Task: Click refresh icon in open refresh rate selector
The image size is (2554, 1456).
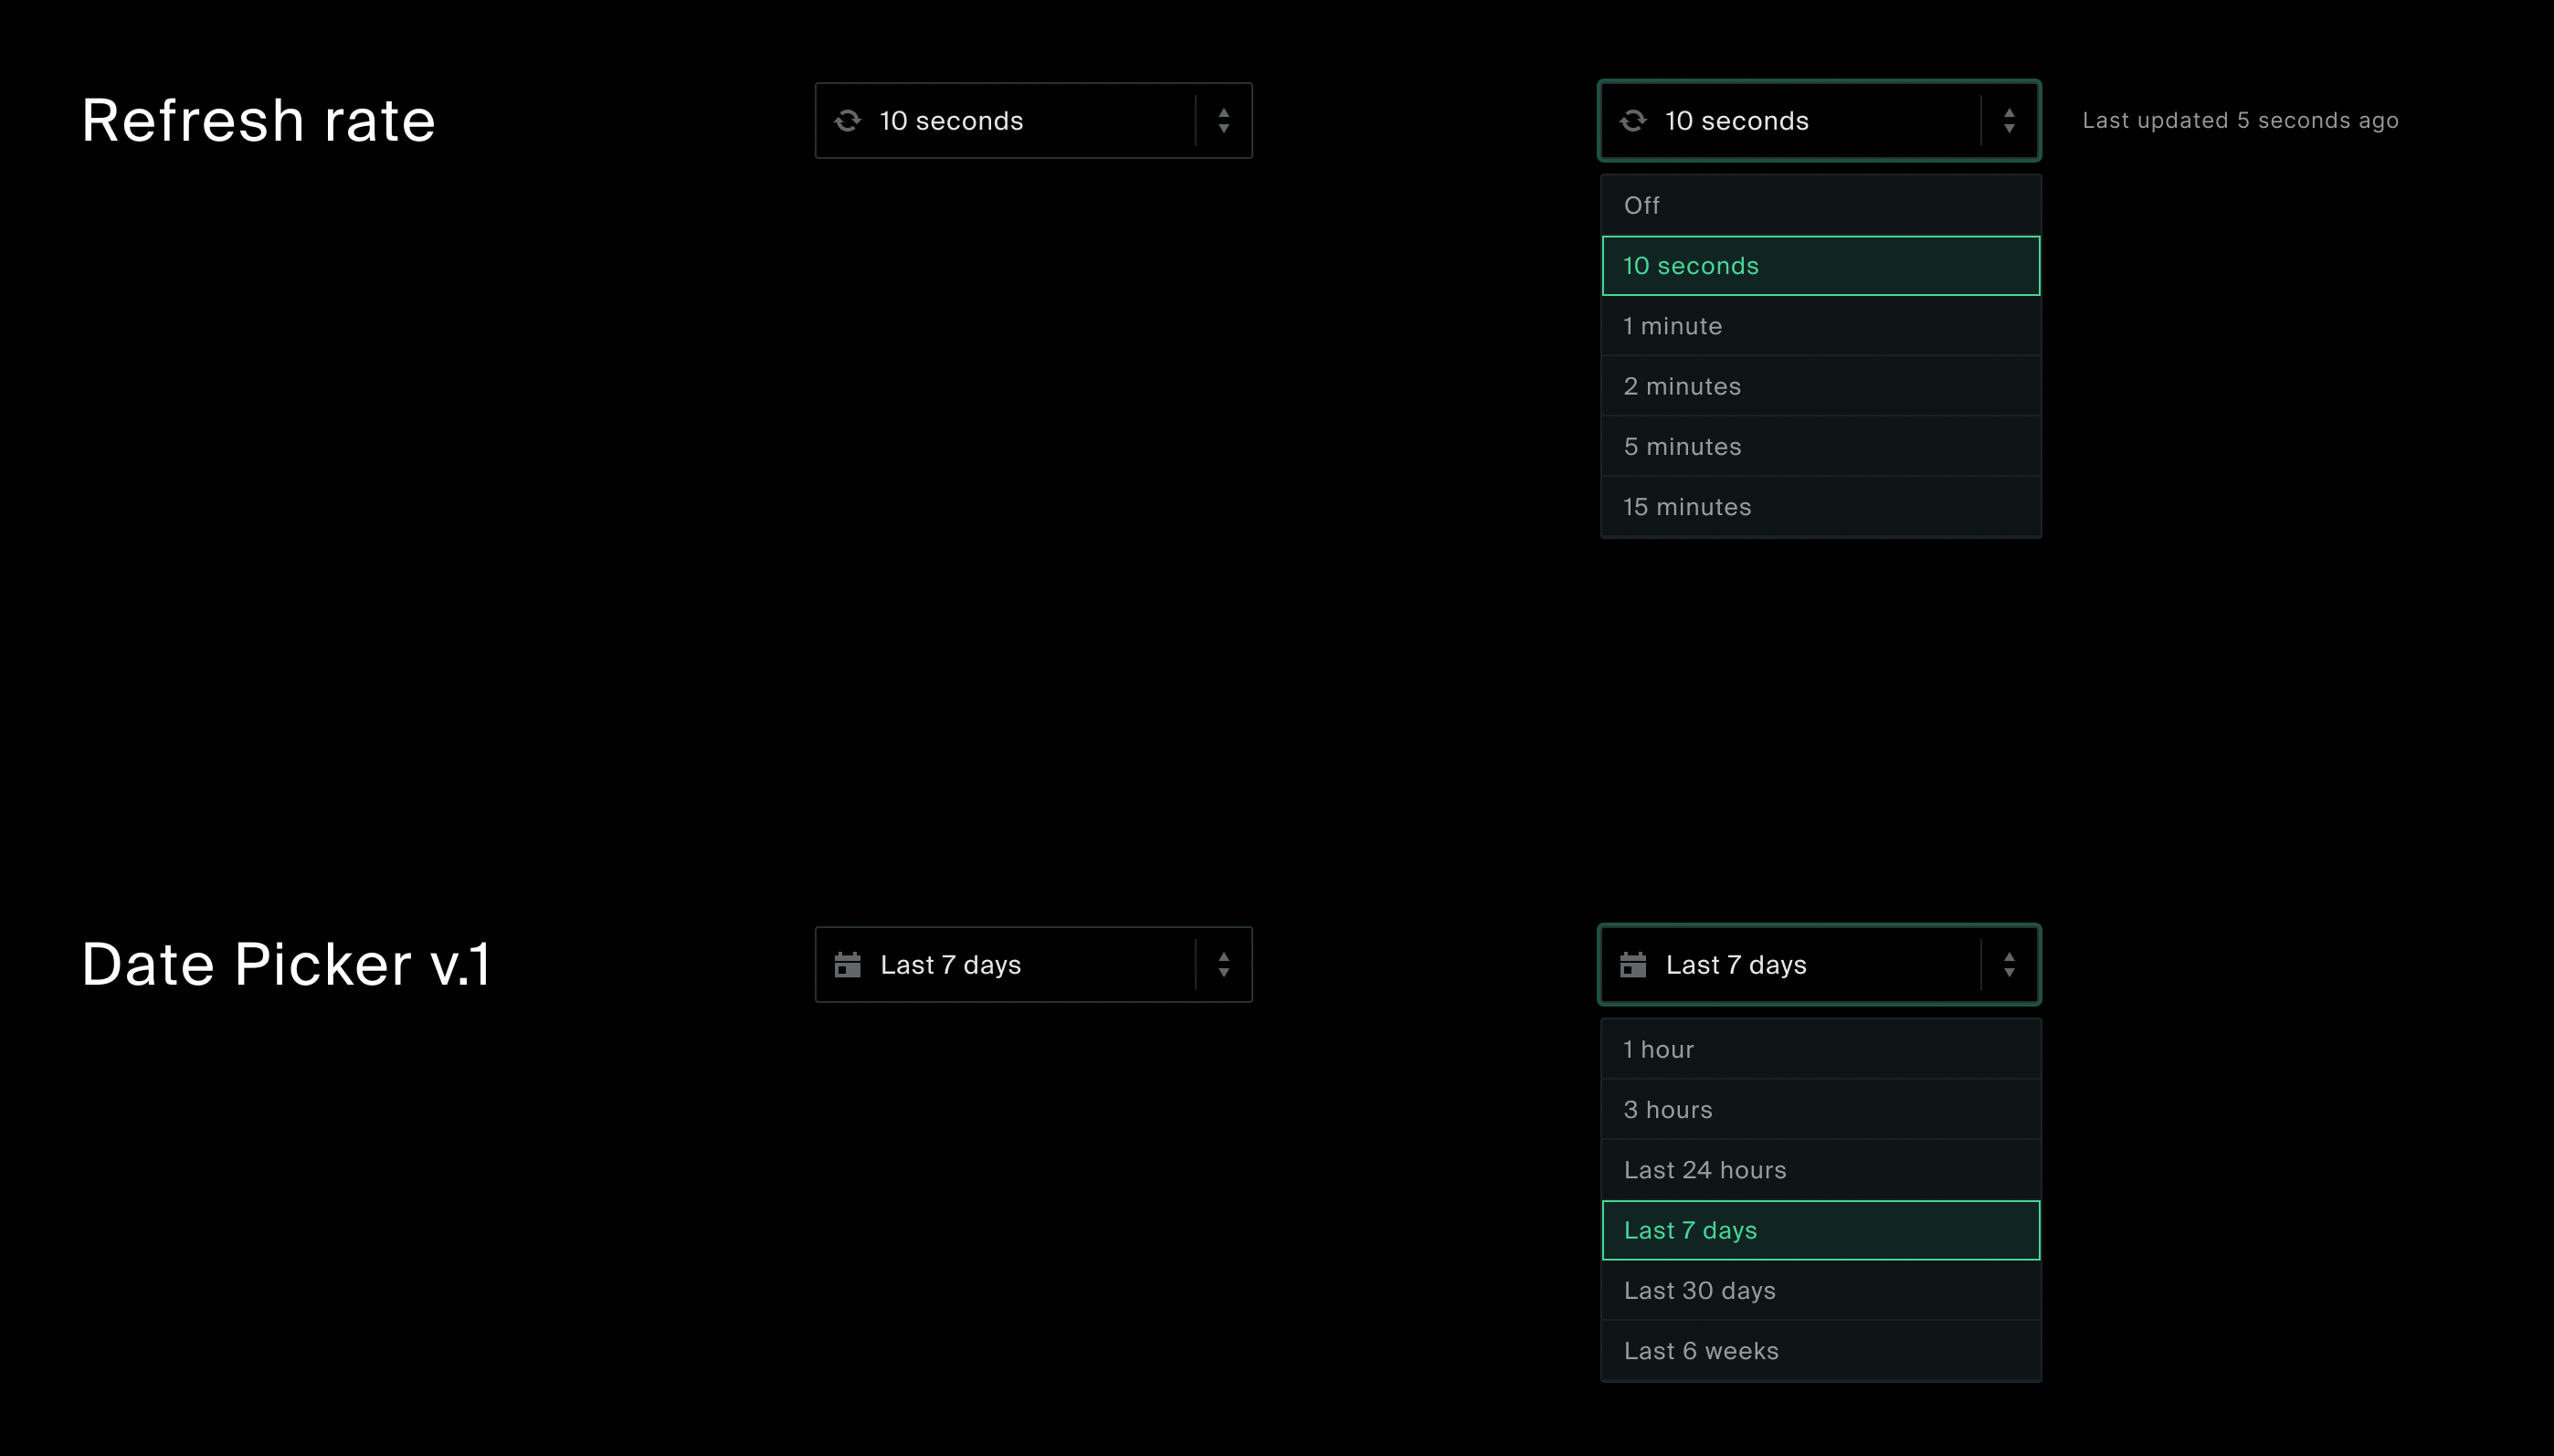Action: click(x=1633, y=121)
